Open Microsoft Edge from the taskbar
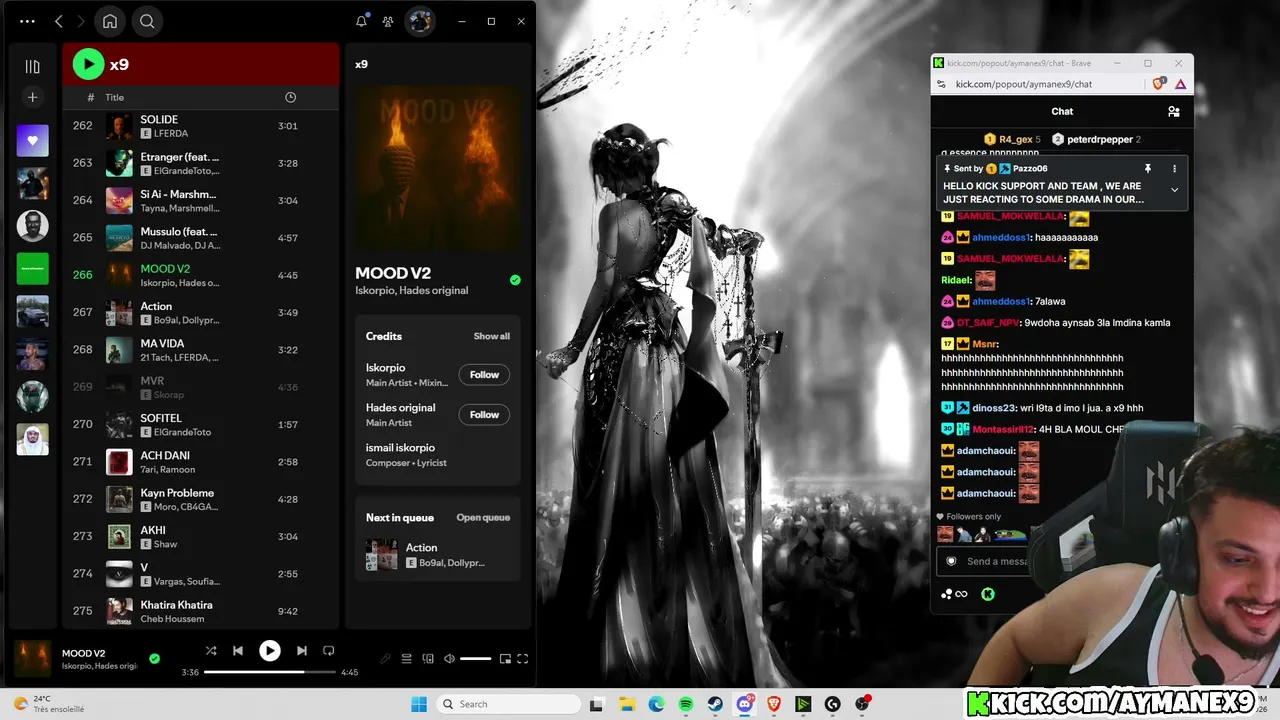The width and height of the screenshot is (1280, 720). click(656, 704)
